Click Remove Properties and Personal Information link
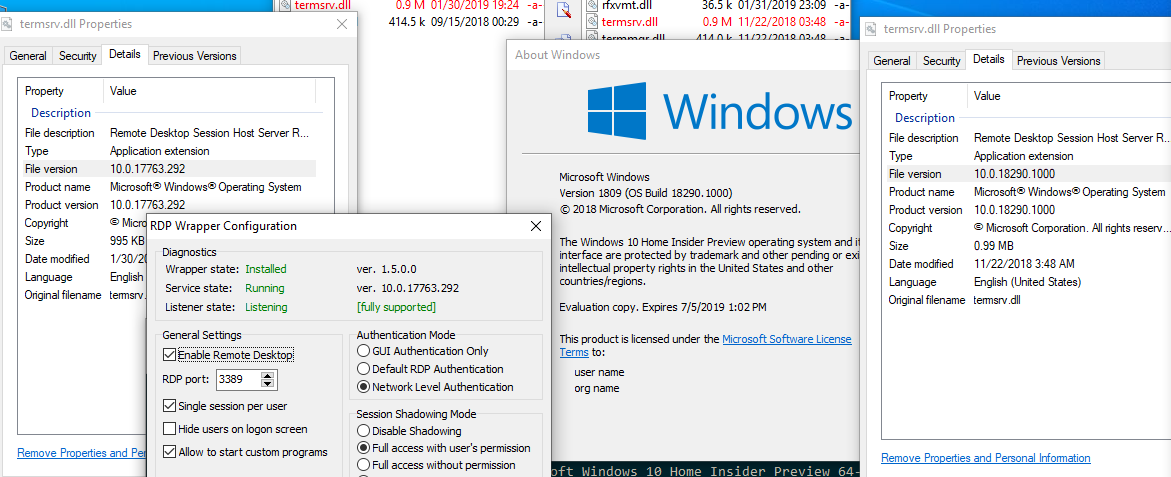The image size is (1171, 477). tap(986, 458)
